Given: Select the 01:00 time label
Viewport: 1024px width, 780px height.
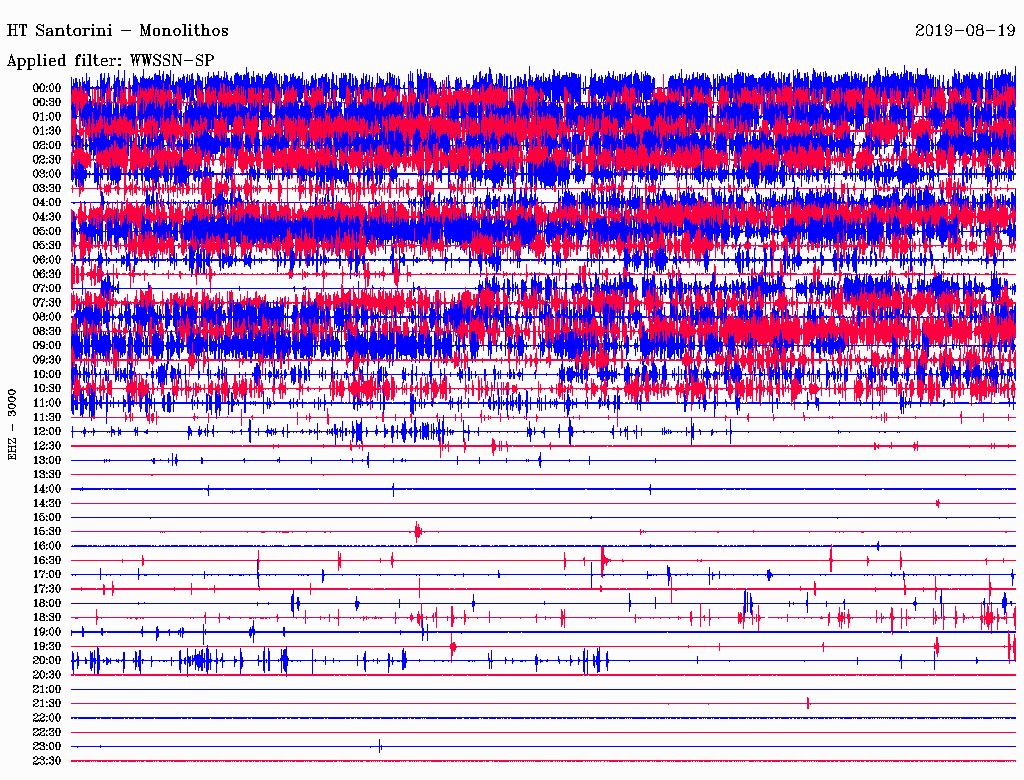Looking at the screenshot, I should click(47, 117).
